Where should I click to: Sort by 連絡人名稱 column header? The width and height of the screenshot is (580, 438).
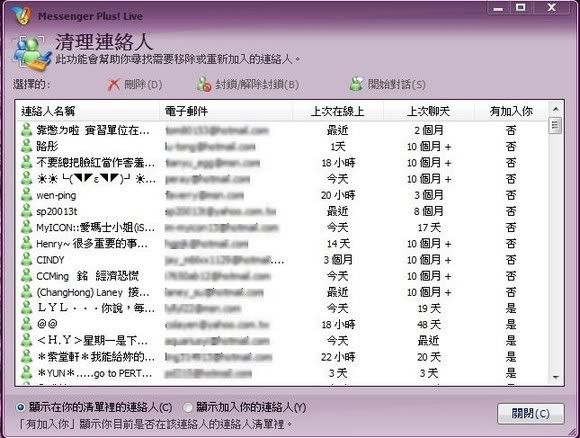89,111
